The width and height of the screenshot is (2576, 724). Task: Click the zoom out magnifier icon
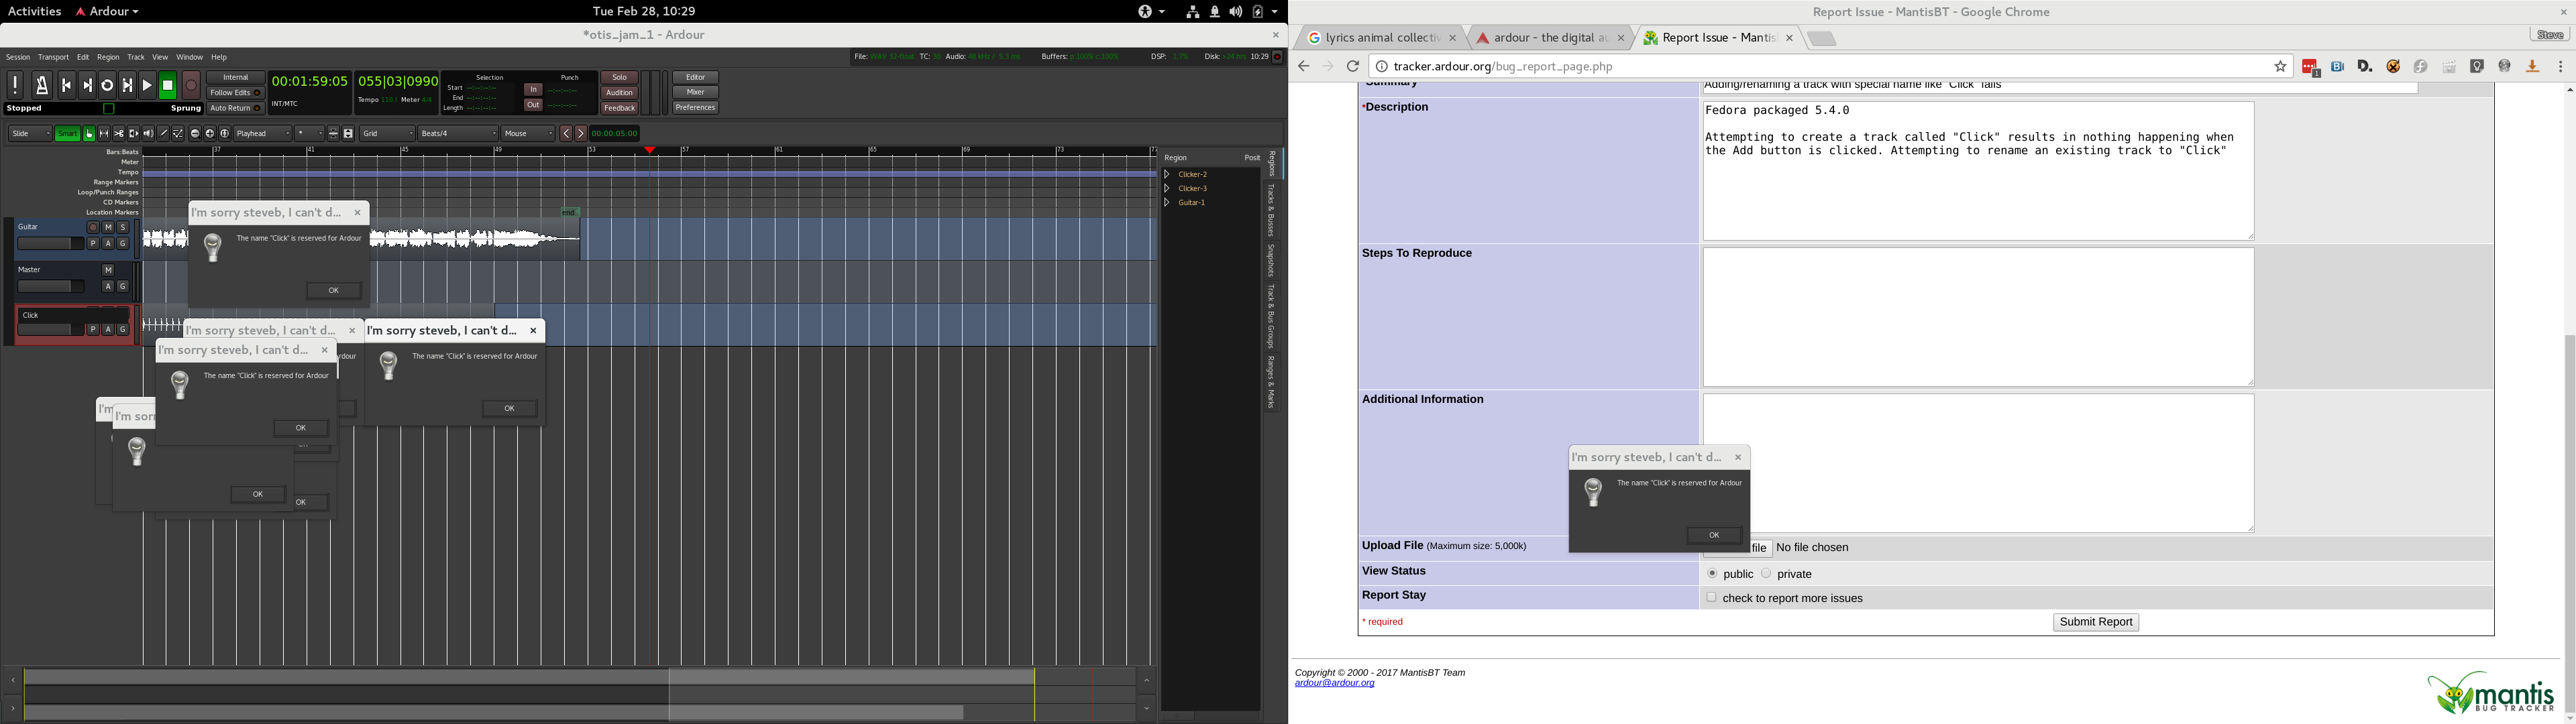click(195, 134)
